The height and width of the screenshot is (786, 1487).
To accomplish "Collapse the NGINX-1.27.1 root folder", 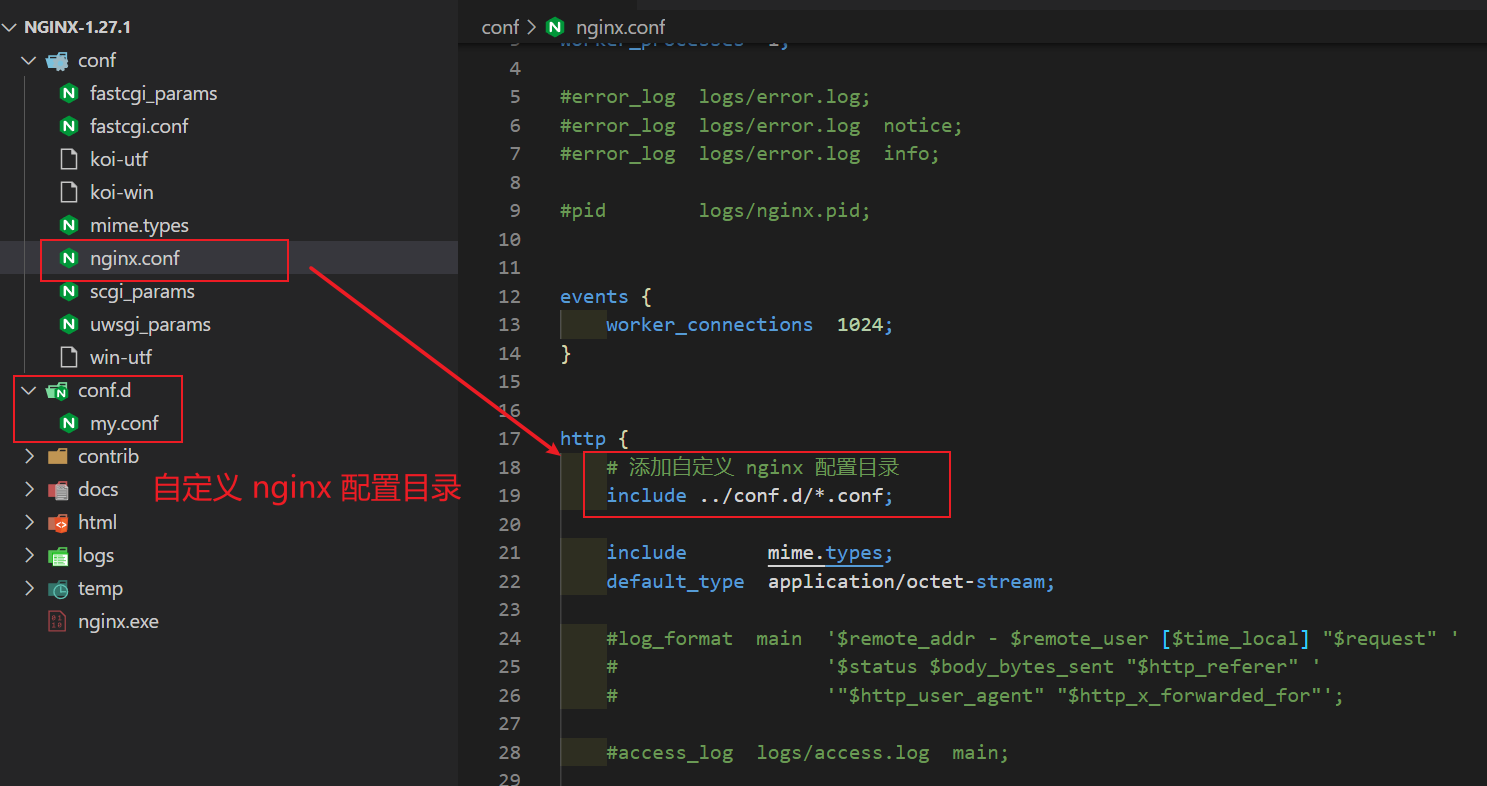I will click(x=11, y=27).
